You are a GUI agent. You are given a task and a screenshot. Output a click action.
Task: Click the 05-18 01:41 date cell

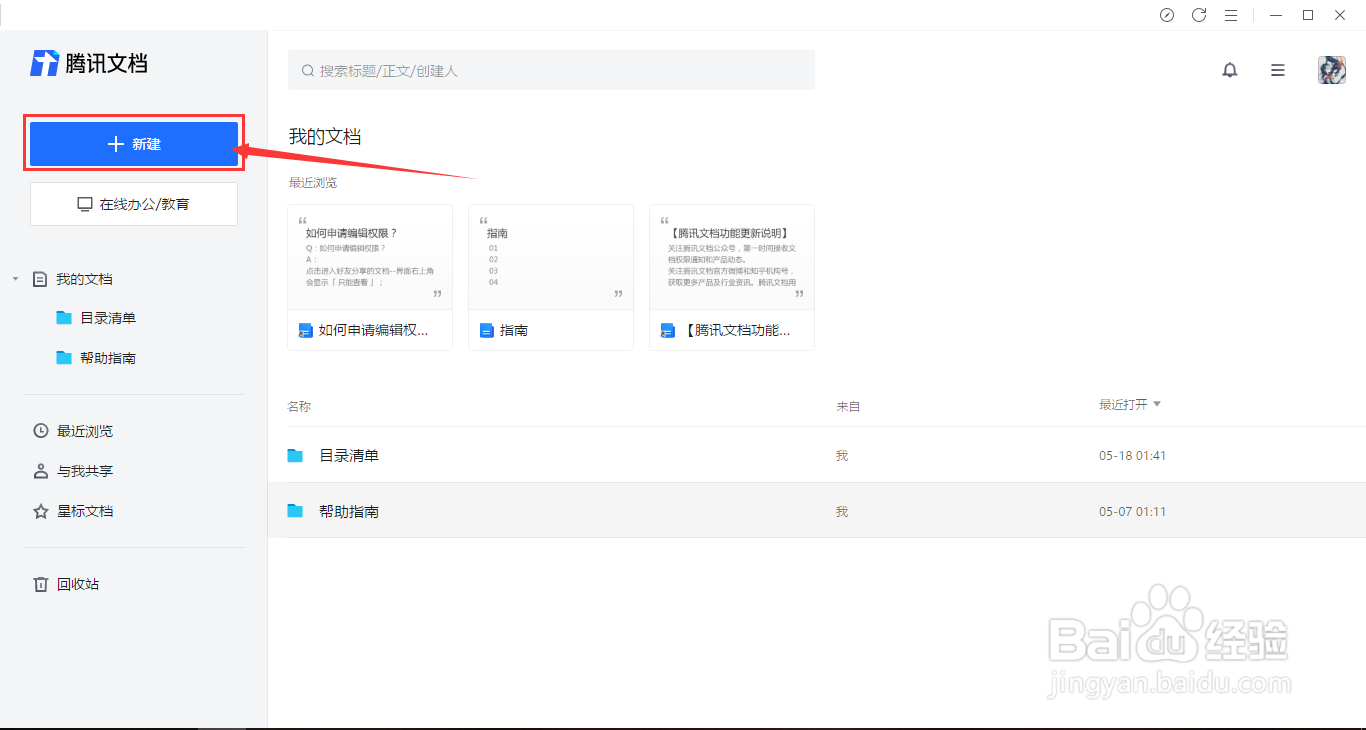click(1132, 455)
